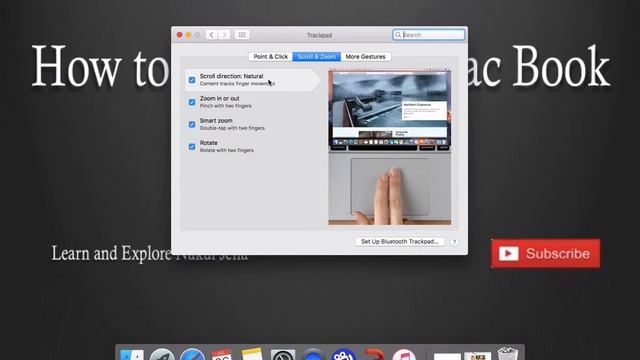The image size is (640, 360).
Task: Open Finder from the dock
Action: [x=132, y=354]
